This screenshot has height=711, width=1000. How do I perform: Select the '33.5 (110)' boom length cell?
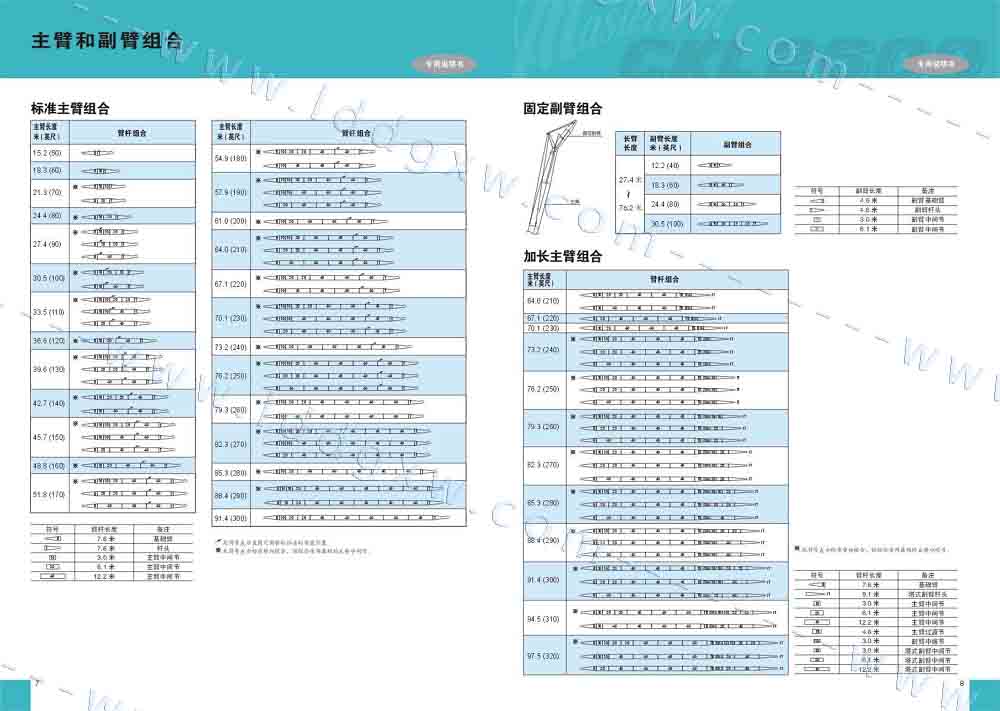tap(48, 312)
